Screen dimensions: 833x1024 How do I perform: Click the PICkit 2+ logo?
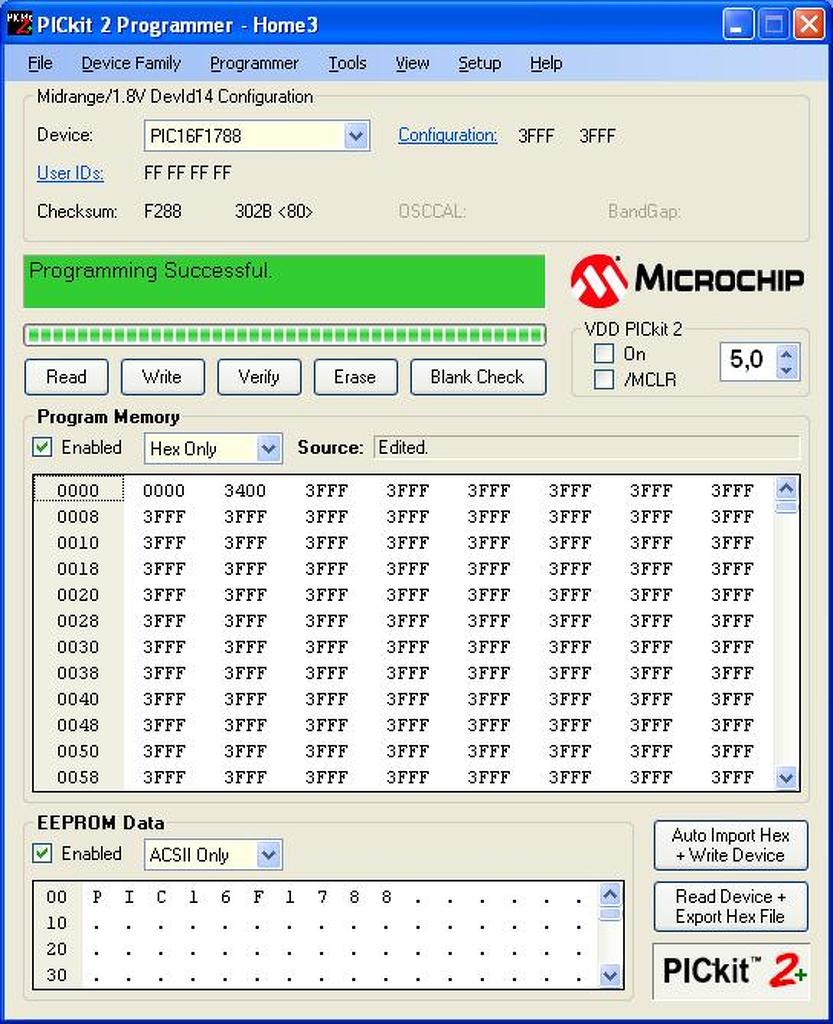coord(731,970)
